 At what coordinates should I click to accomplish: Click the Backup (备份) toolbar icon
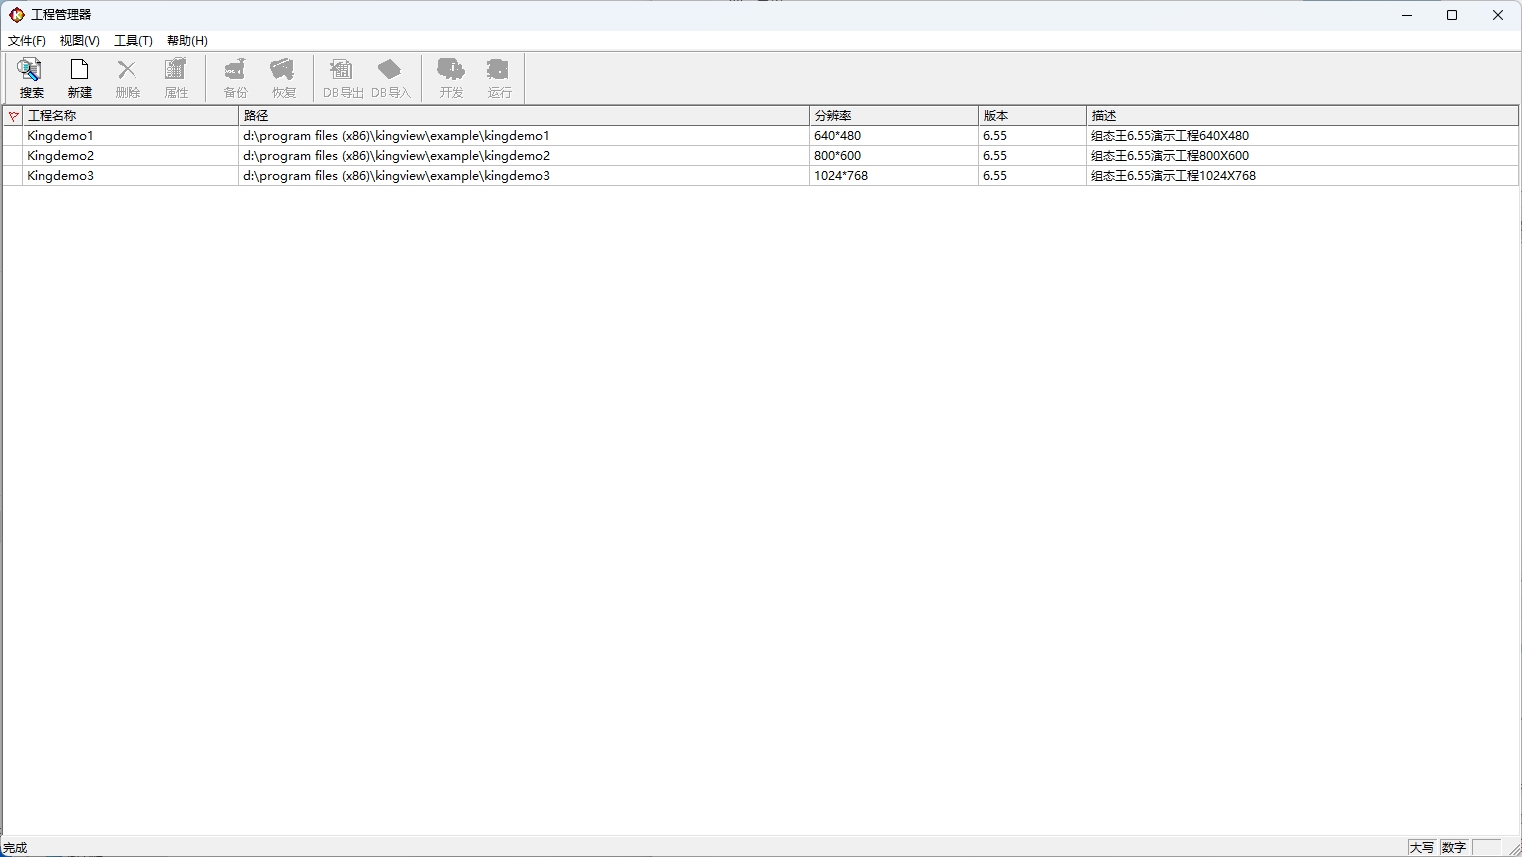coord(235,77)
